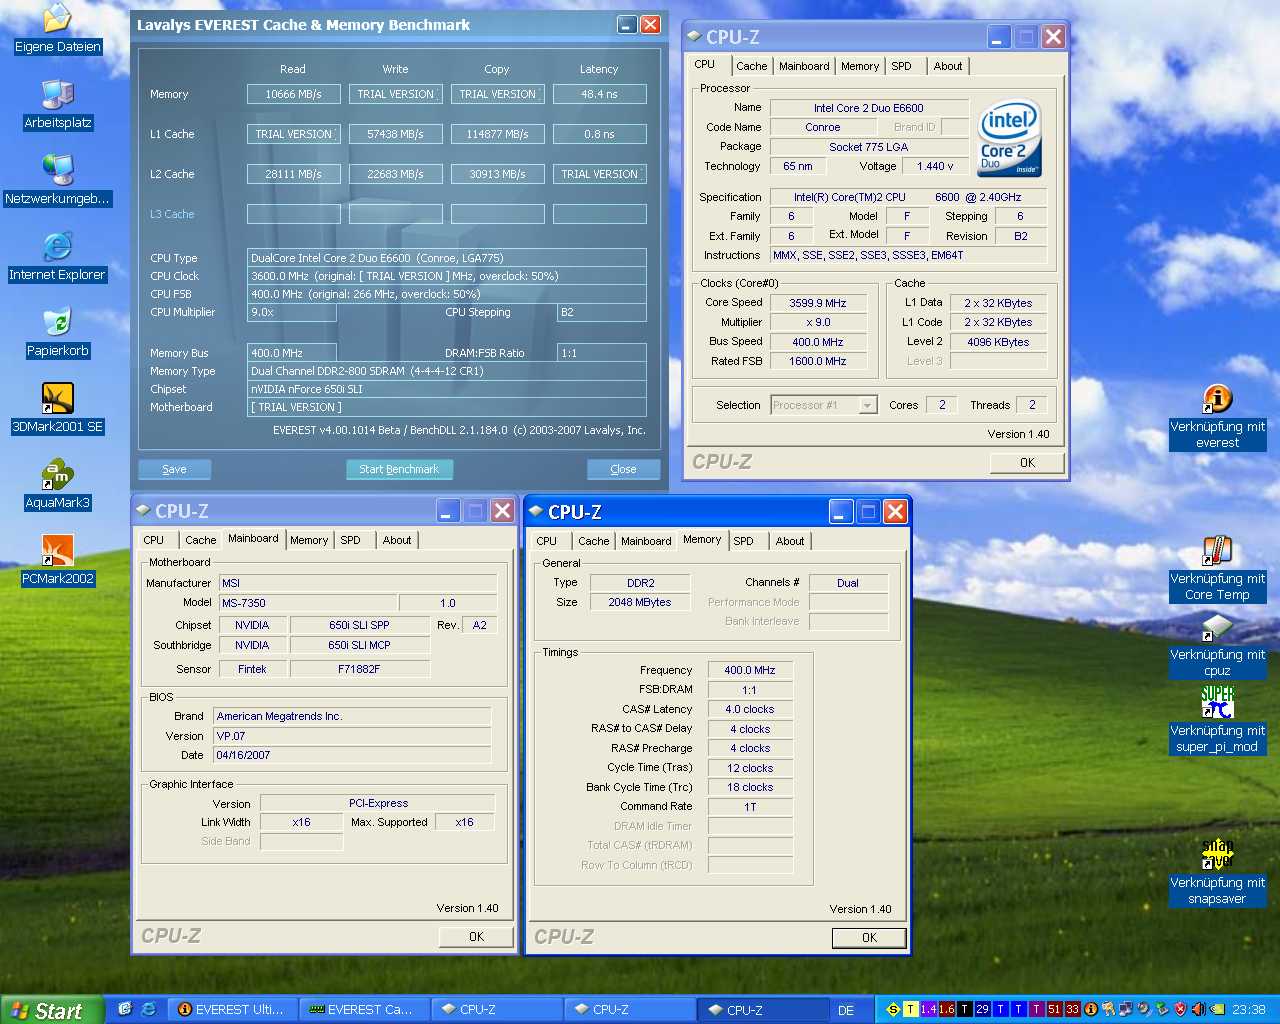Image resolution: width=1280 pixels, height=1024 pixels.
Task: Launch the Internet Explorer desktop icon
Action: click(x=57, y=257)
